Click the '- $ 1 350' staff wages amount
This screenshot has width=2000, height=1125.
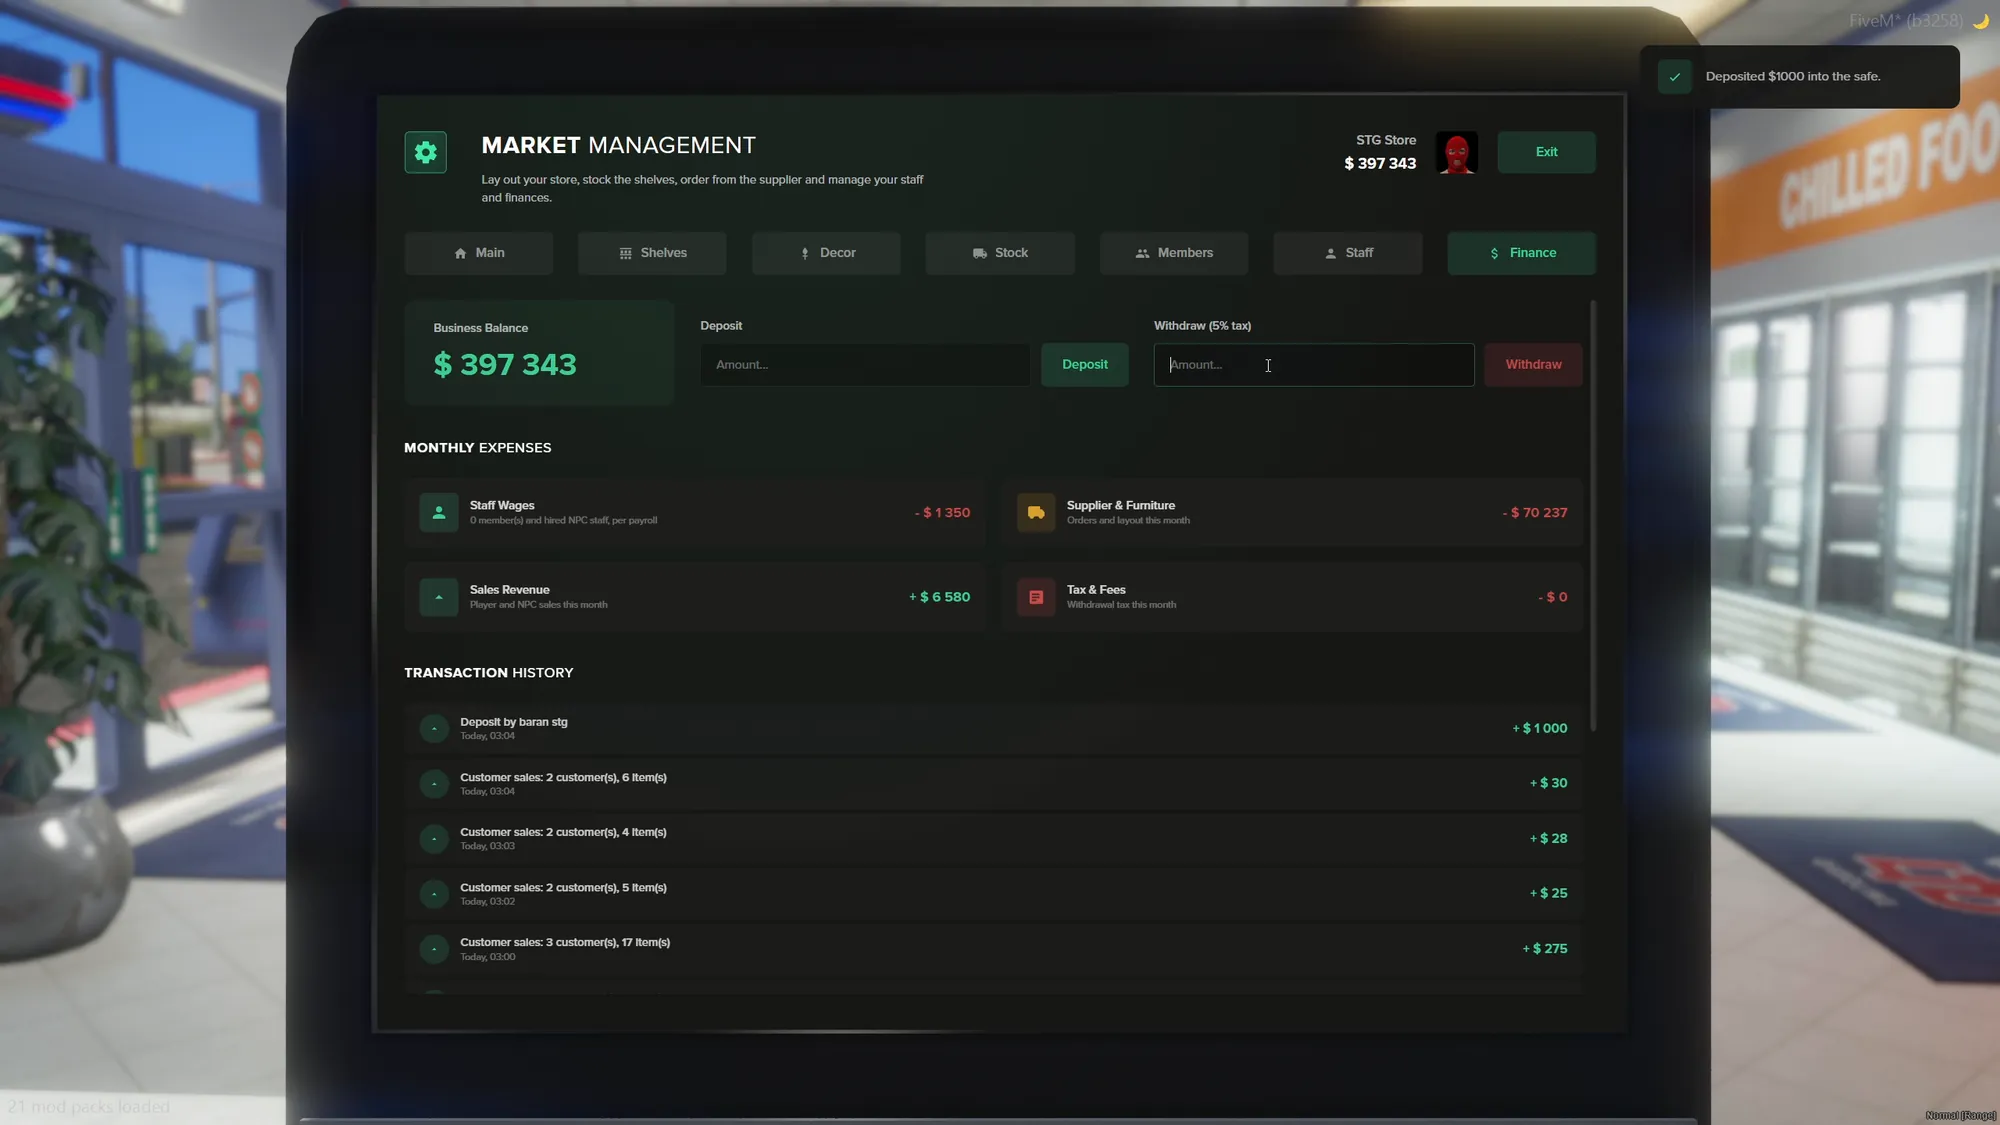coord(942,513)
